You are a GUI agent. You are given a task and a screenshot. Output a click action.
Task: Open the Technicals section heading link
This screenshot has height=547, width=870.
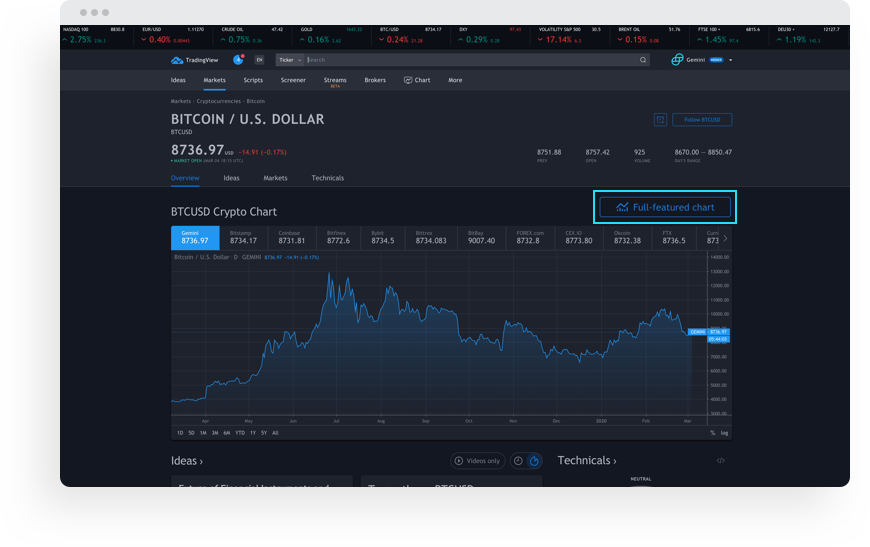(x=587, y=460)
